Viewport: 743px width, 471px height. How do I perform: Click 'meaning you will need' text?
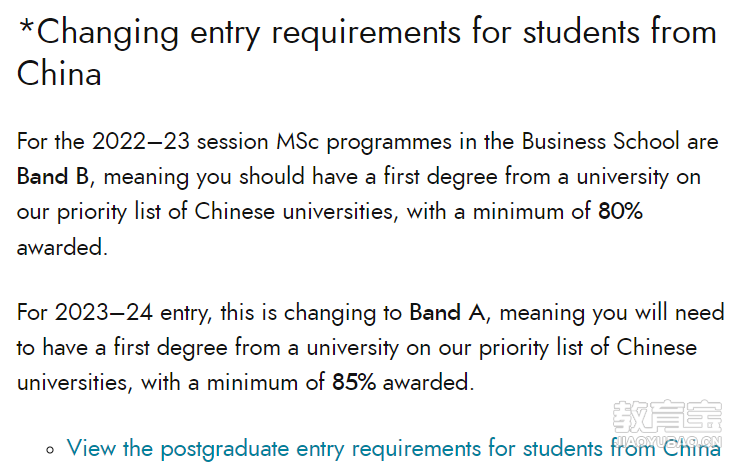pos(612,314)
